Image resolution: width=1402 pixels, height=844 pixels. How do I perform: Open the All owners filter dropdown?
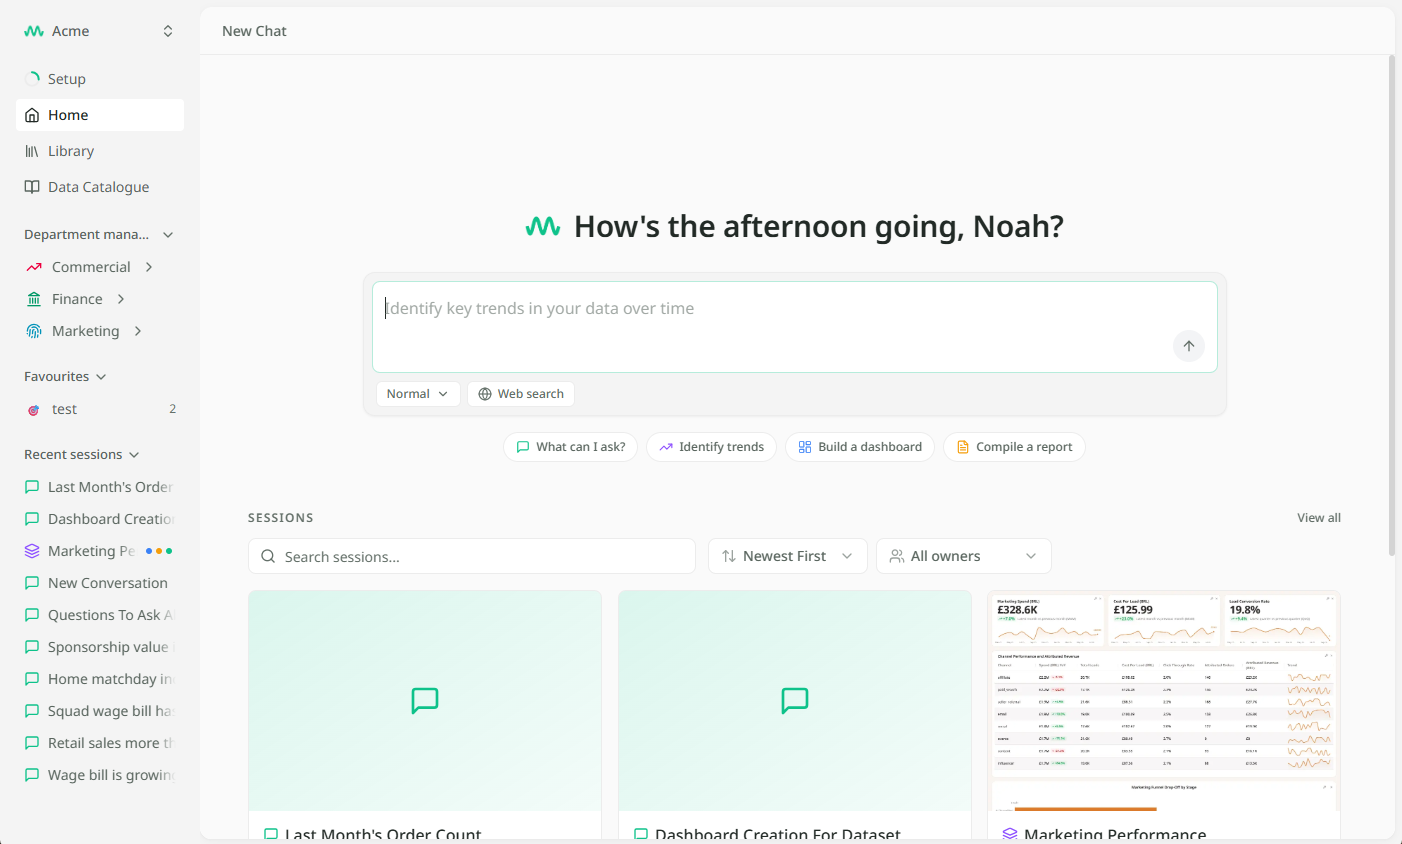pos(963,556)
